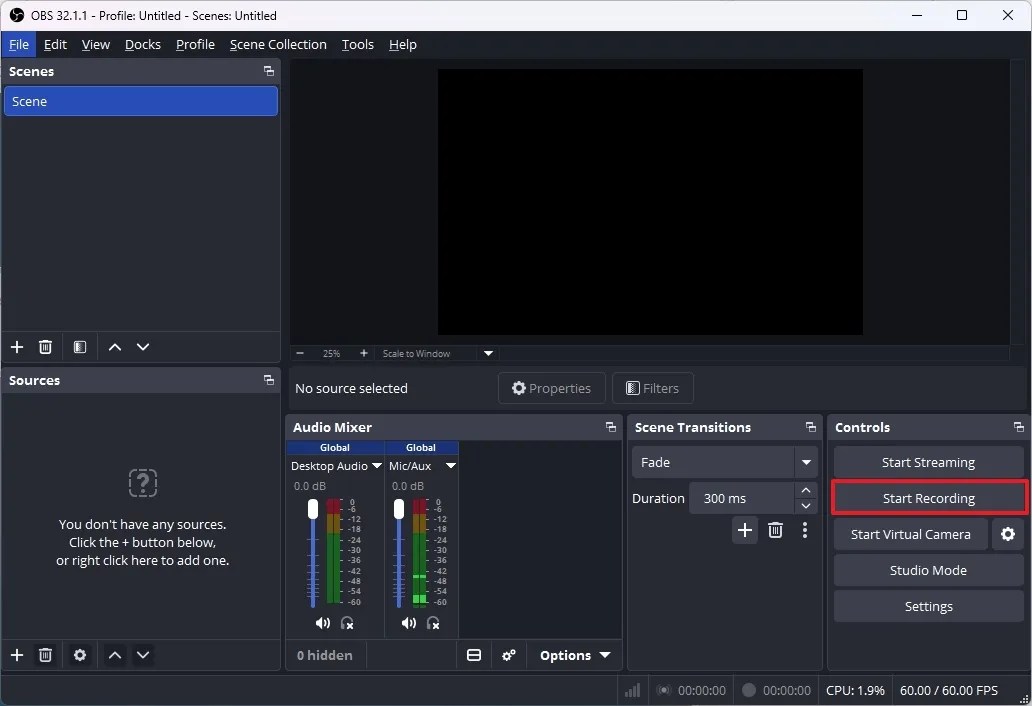Click the OBS logo in title bar
Screen dimensions: 1032x706
[17, 15]
